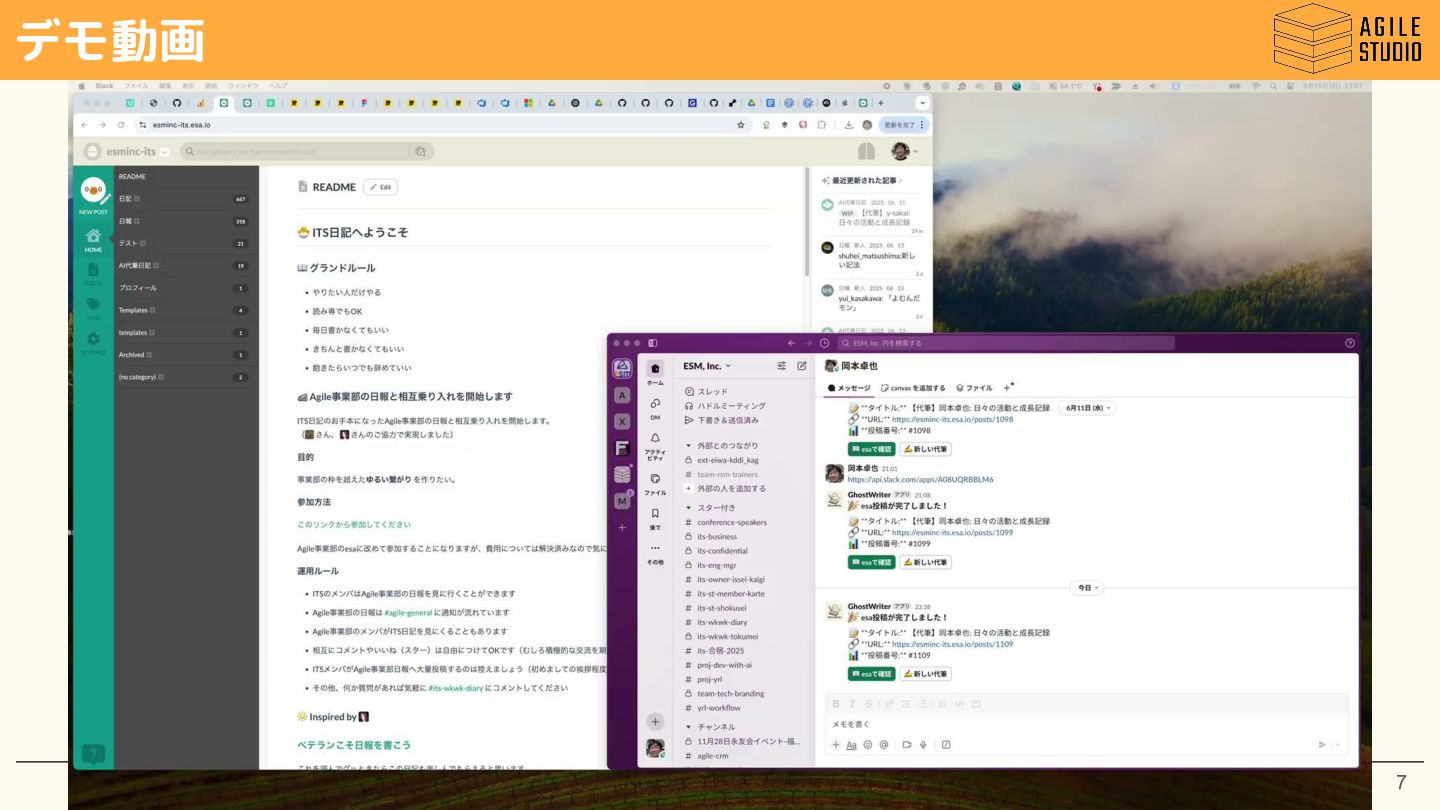Collapse the 外部とのつながり section
1440x810 pixels.
click(x=688, y=445)
